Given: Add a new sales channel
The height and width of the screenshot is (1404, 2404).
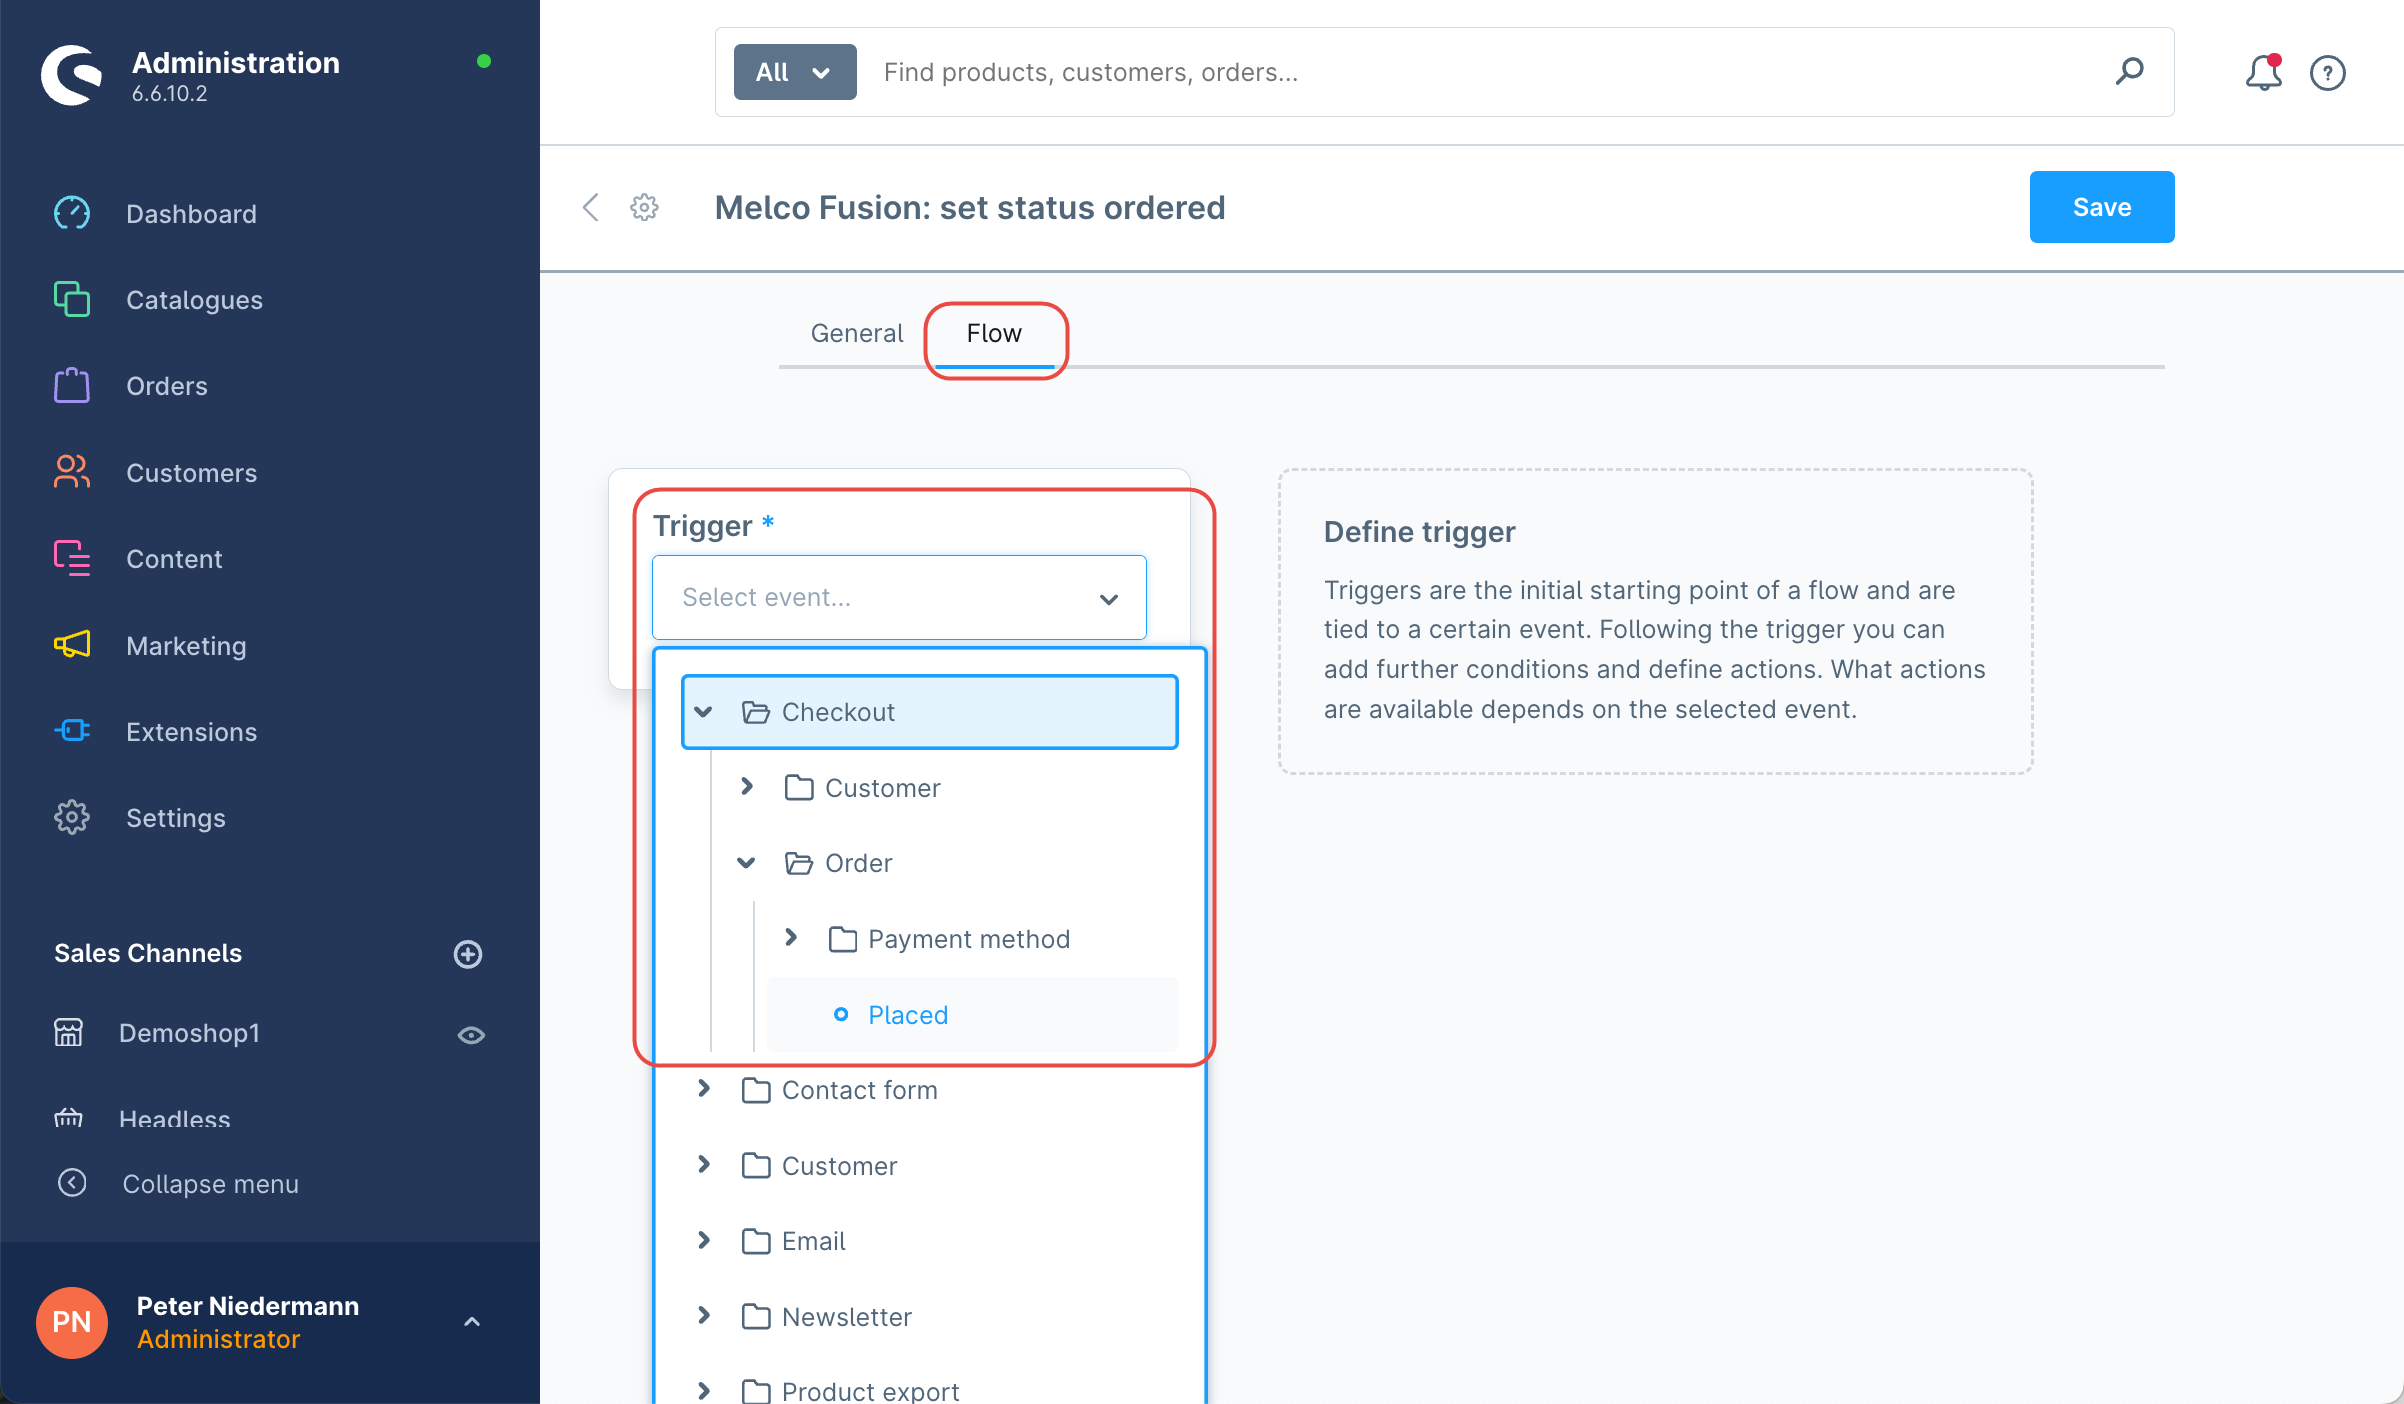Looking at the screenshot, I should pos(468,953).
